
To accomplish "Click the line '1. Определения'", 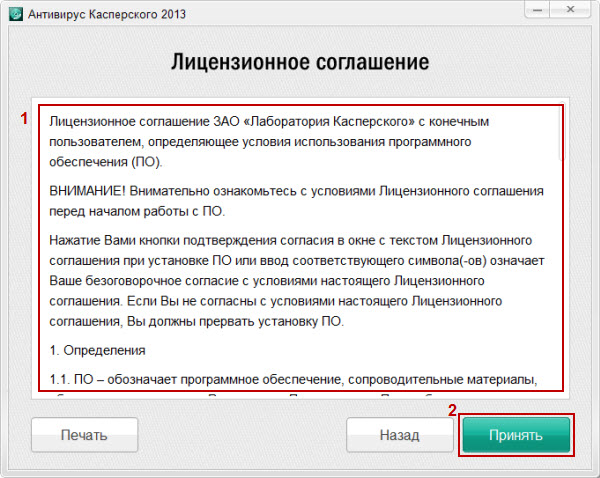I will pos(98,350).
